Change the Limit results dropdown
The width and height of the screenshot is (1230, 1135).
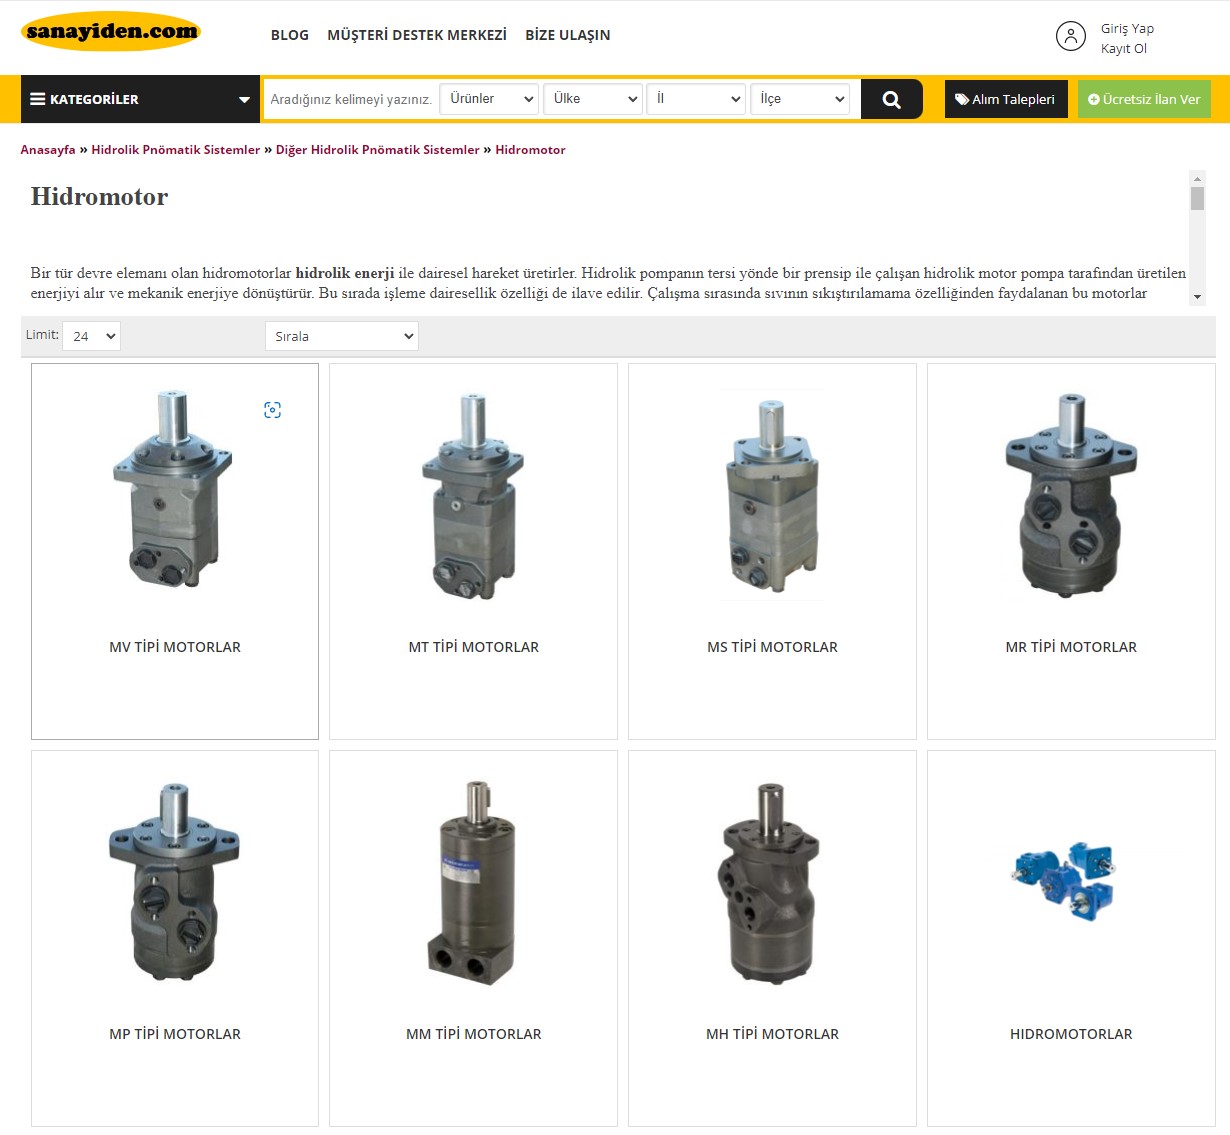pos(91,336)
